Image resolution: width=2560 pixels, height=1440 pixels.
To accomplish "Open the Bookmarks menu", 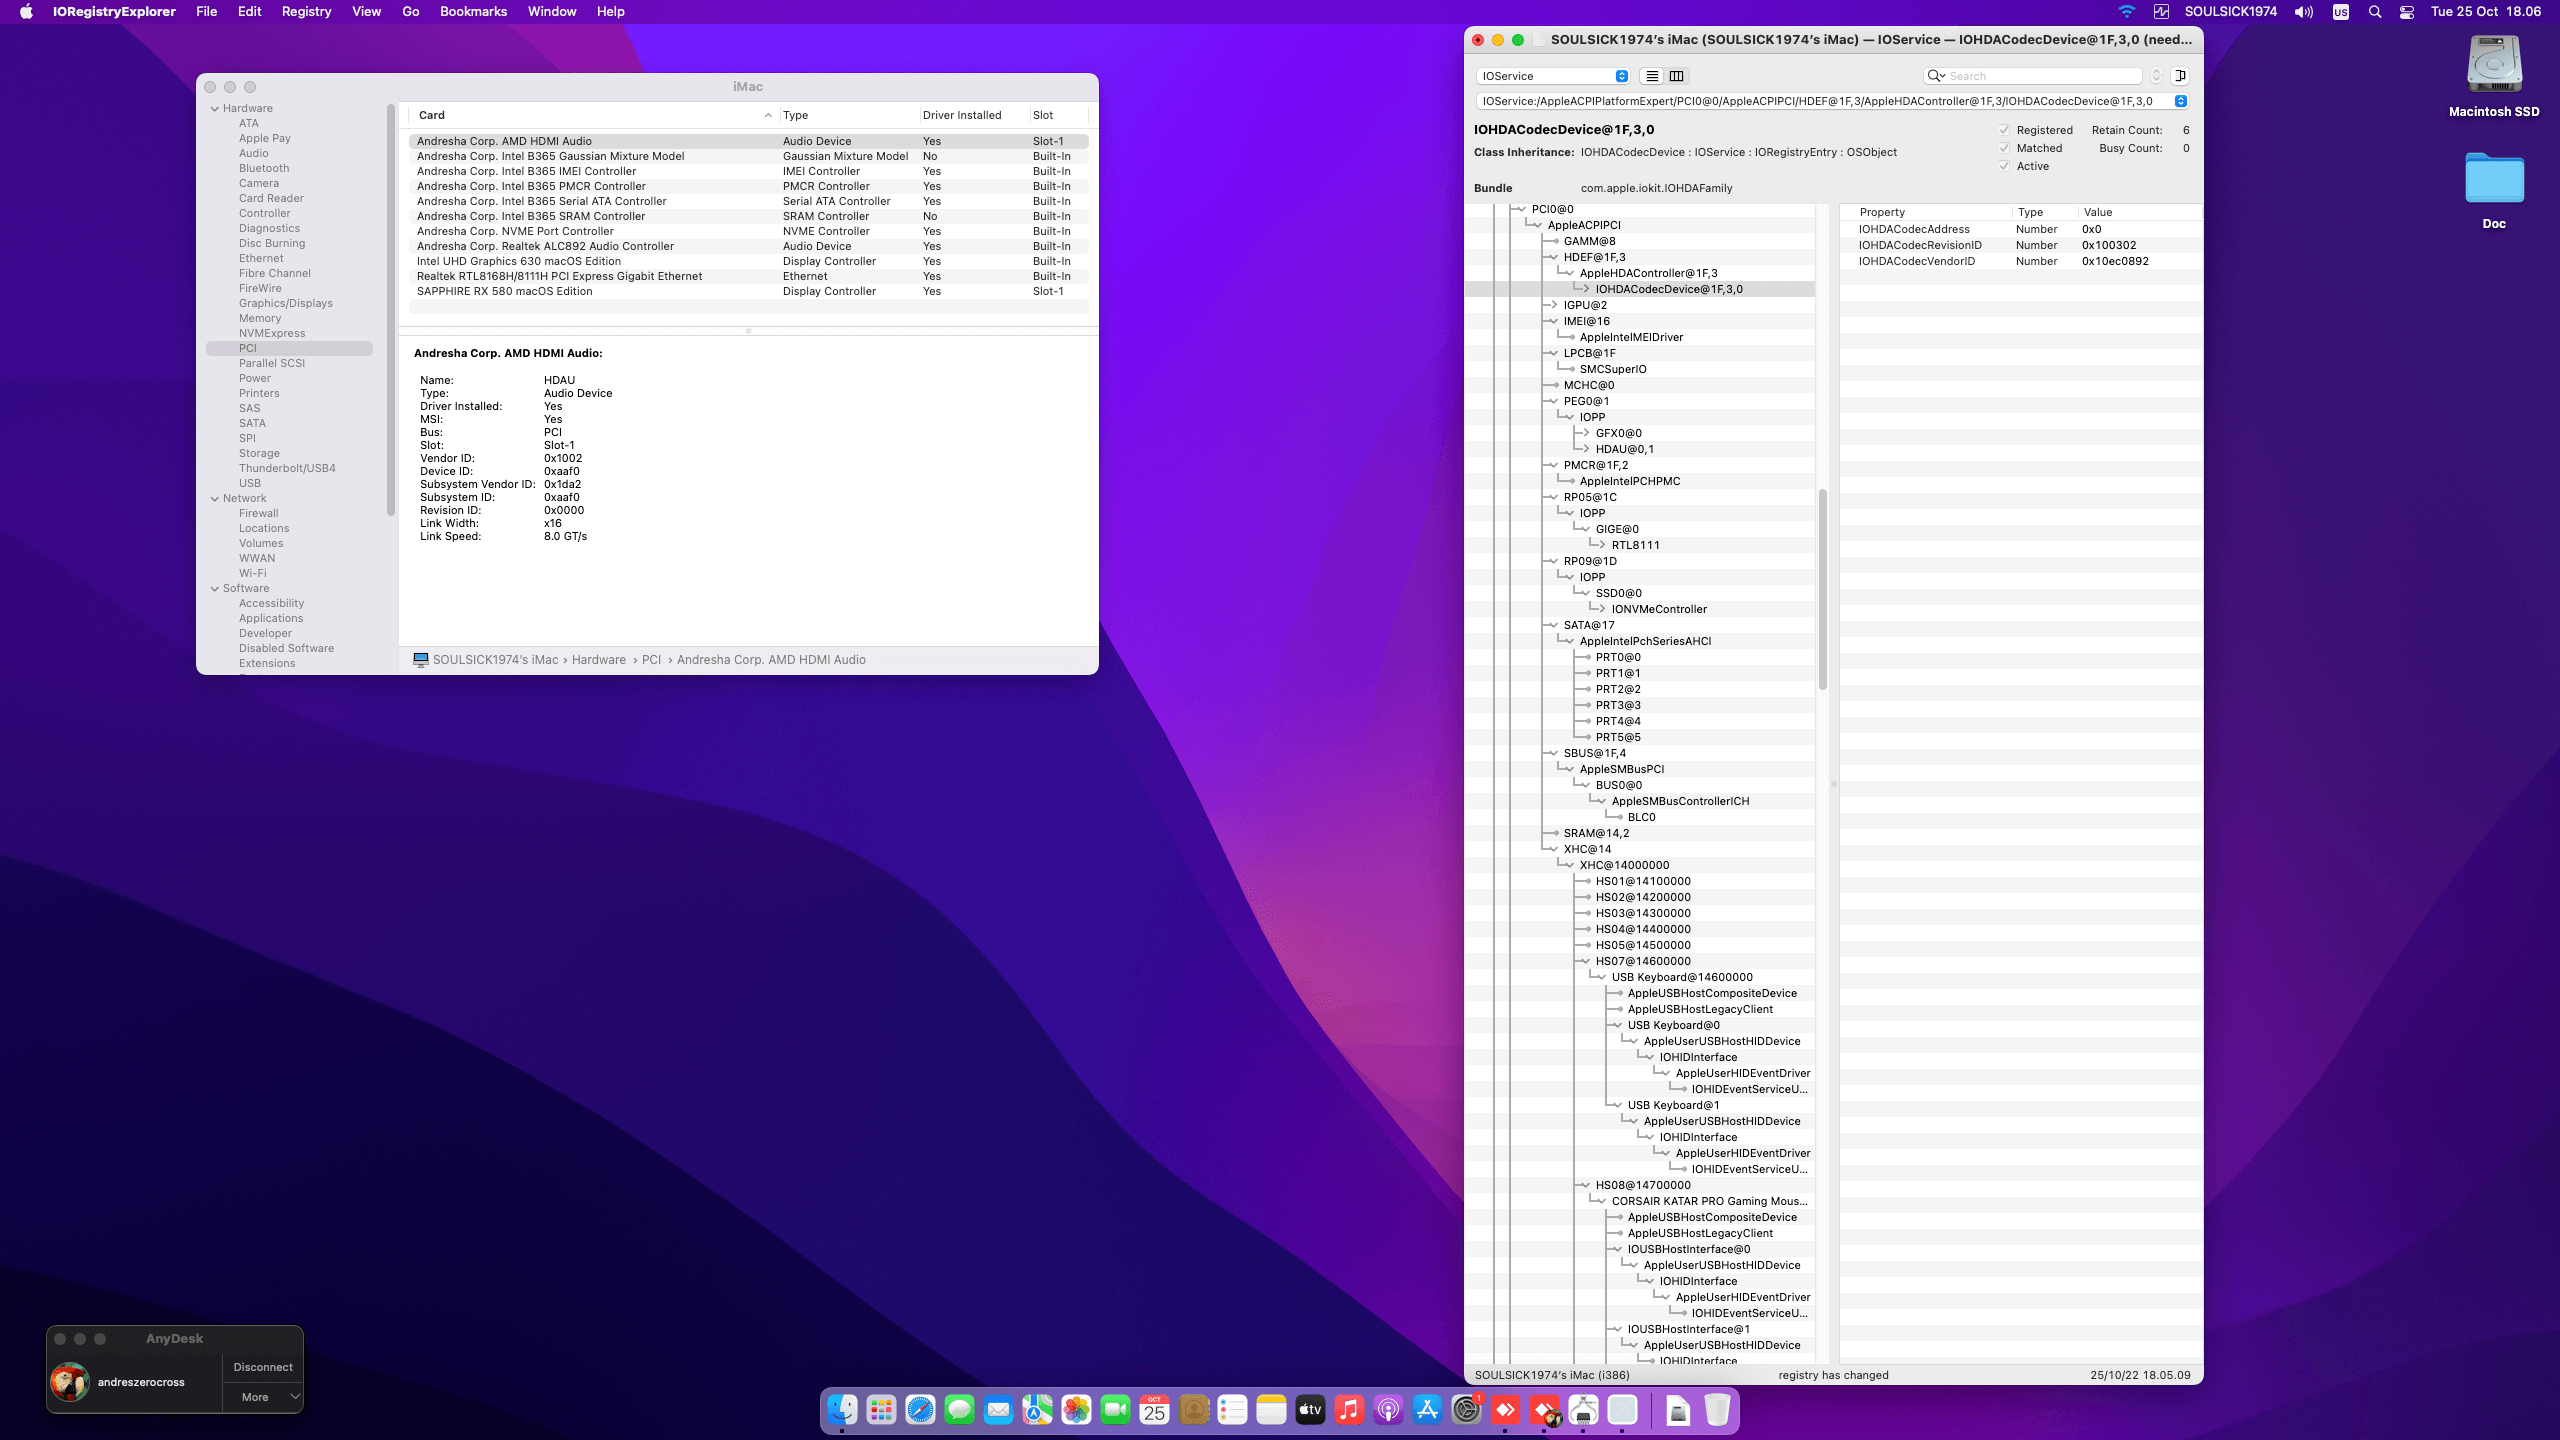I will (x=473, y=12).
